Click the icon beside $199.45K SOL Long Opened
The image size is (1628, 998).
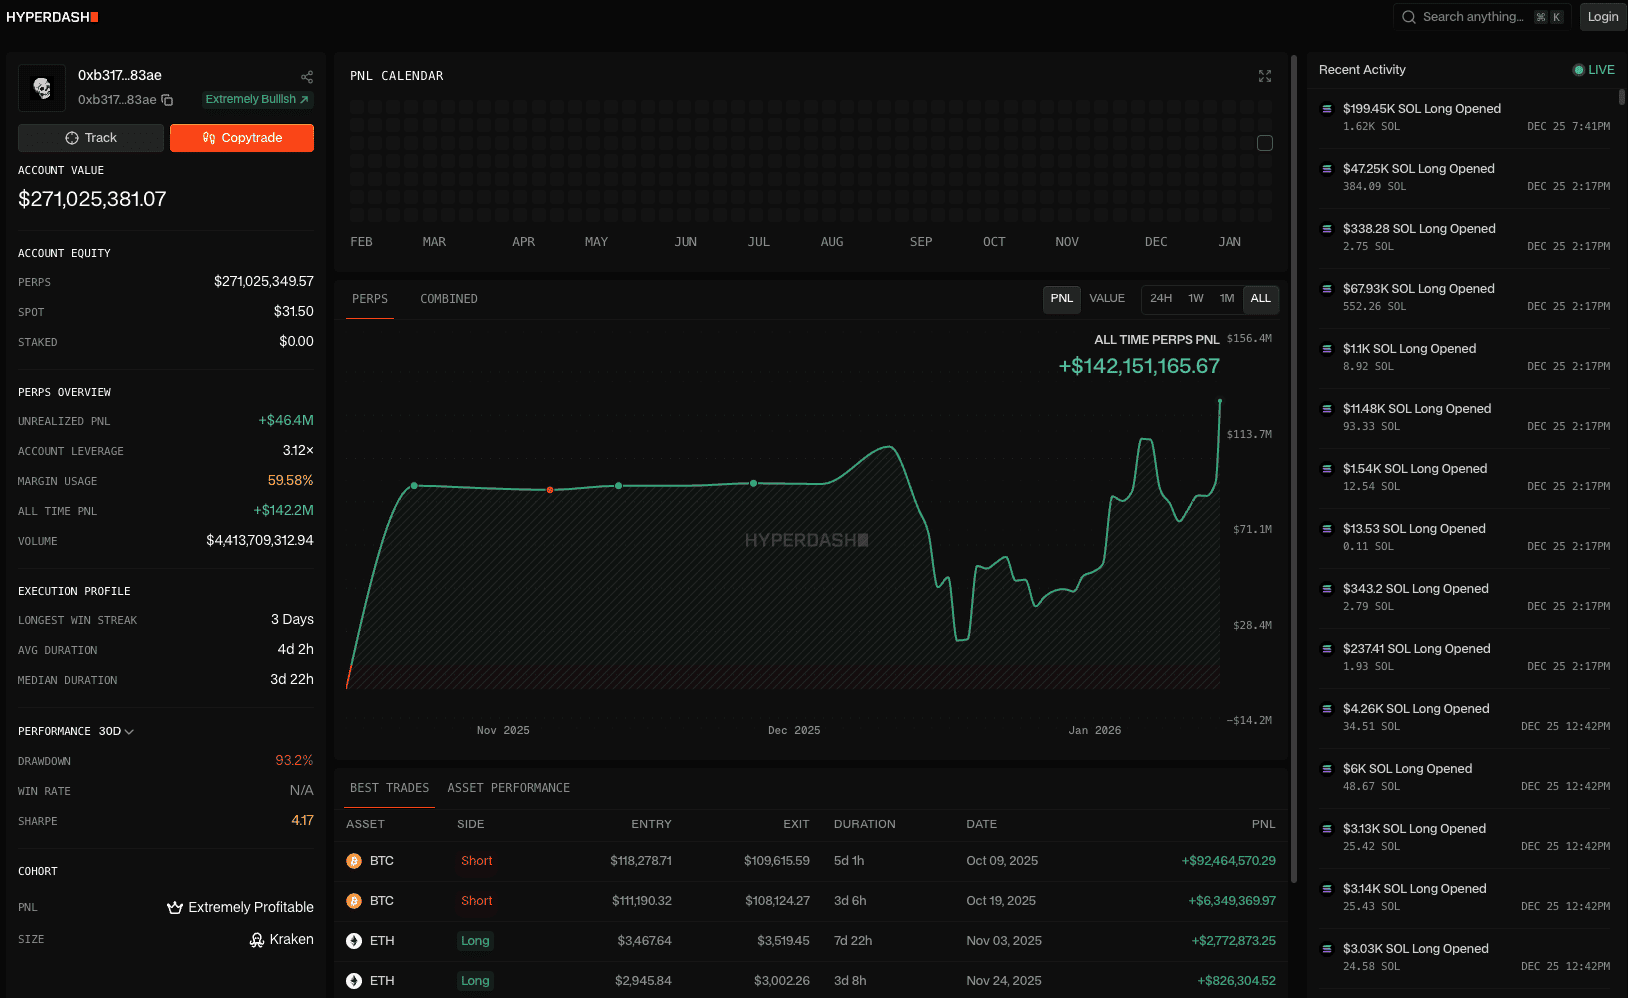click(1327, 109)
